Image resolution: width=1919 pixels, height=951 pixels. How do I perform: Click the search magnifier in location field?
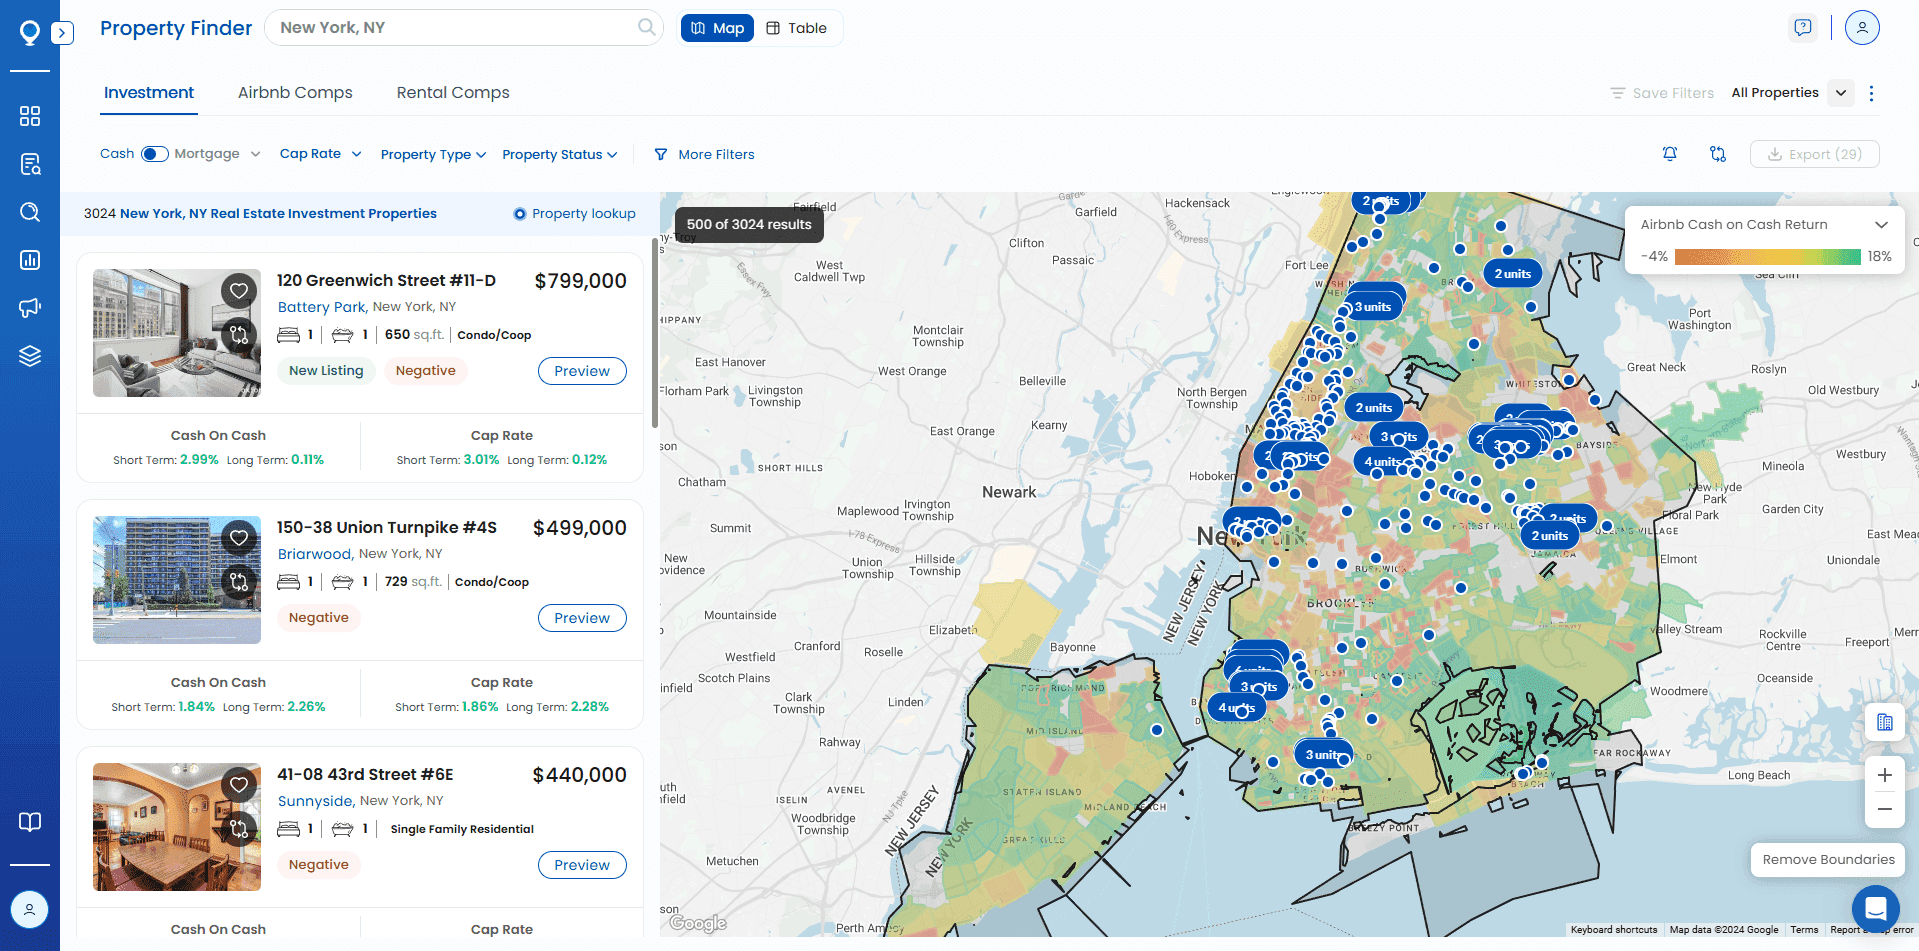point(647,27)
